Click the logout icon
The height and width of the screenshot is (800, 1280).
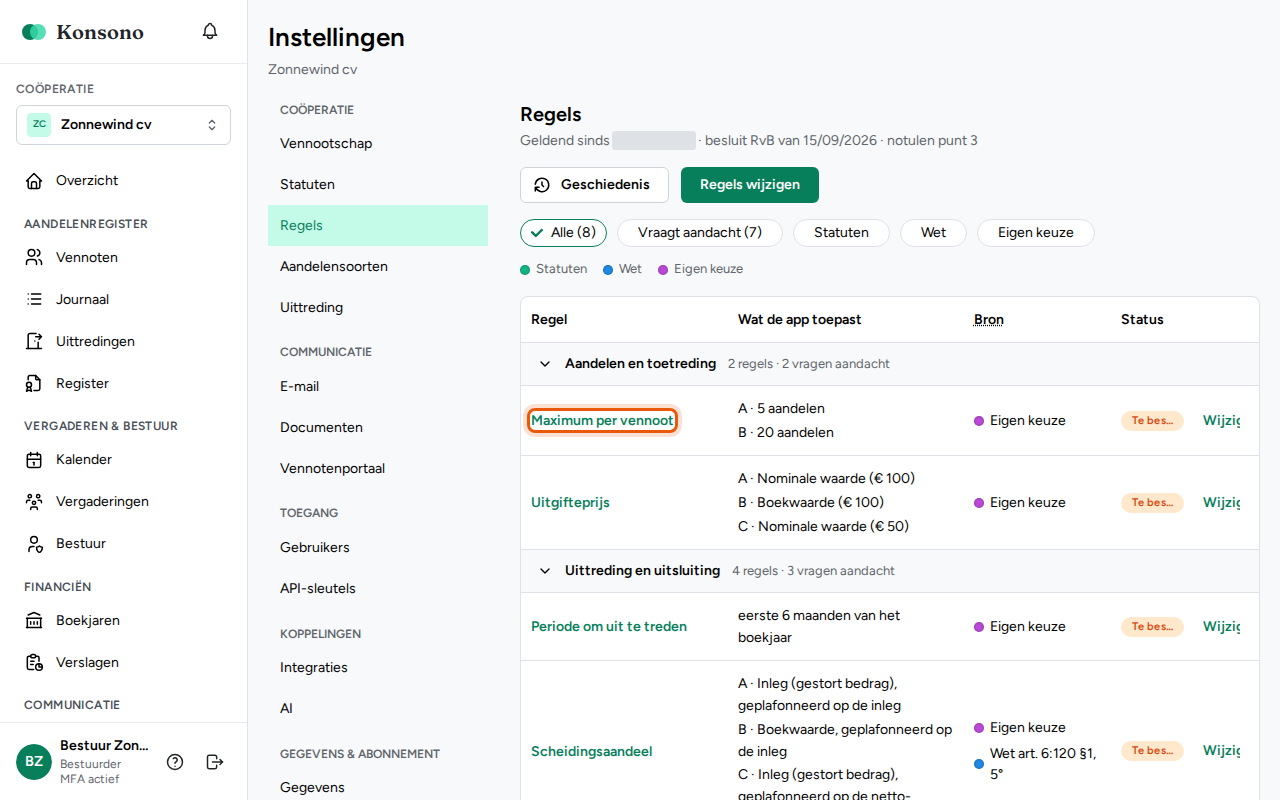(215, 762)
